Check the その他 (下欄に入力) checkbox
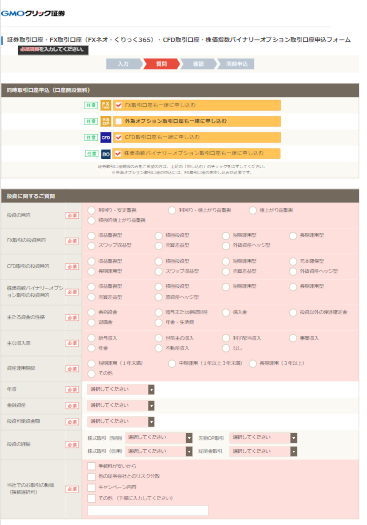 tap(91, 498)
